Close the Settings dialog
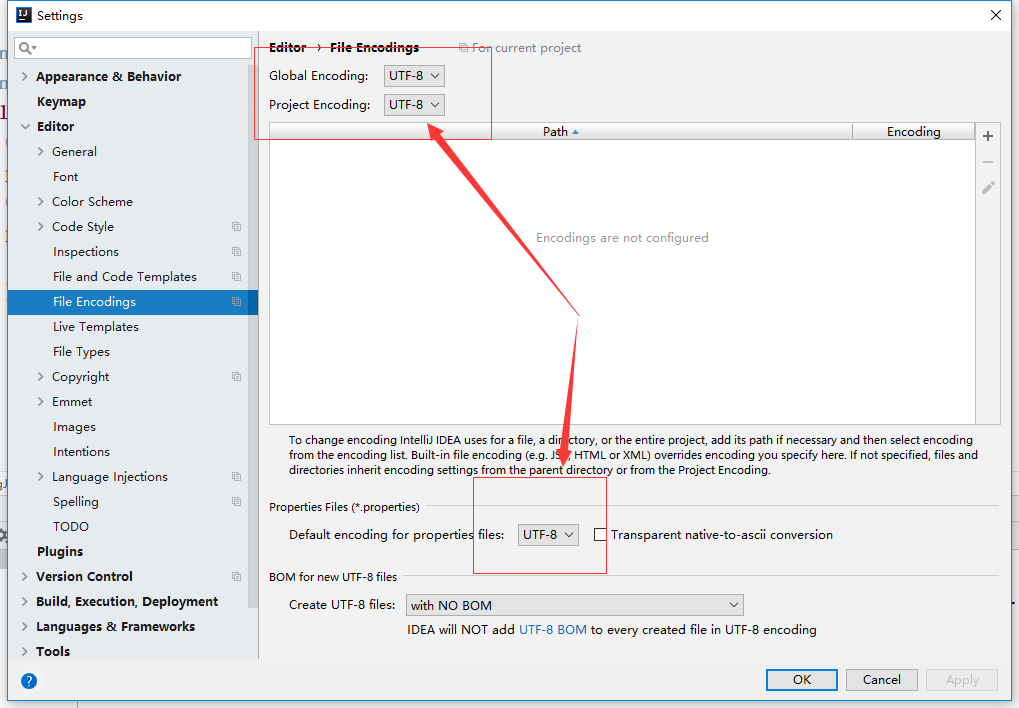1019x708 pixels. click(x=996, y=15)
